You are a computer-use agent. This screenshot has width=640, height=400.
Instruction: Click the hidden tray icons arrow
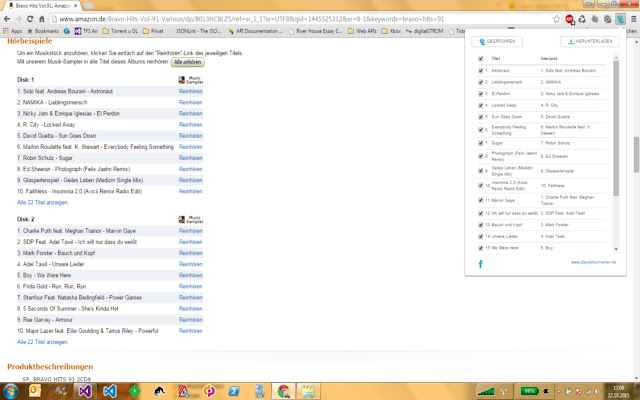click(558, 391)
